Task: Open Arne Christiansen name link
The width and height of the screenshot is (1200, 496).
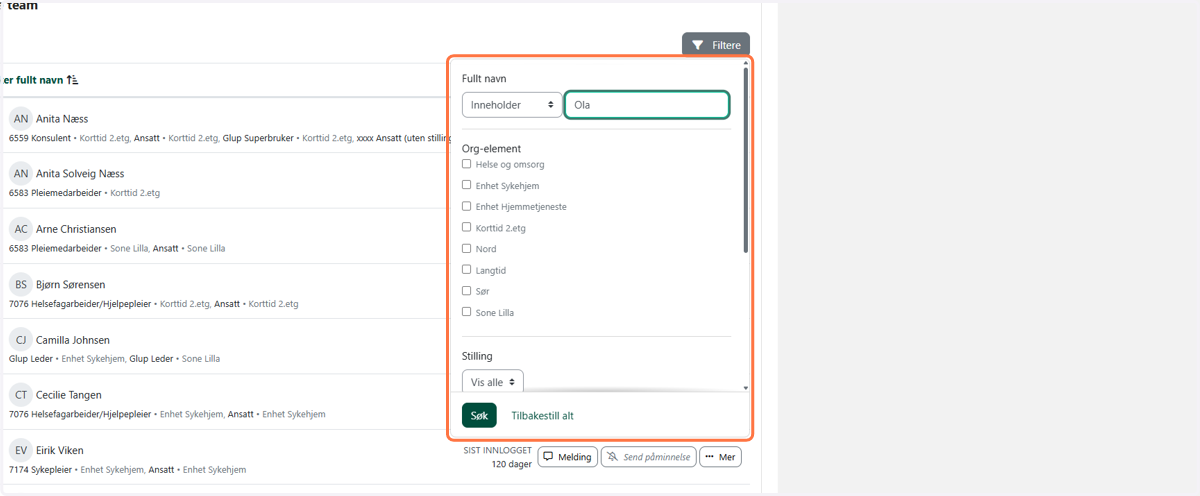Action: pyautogui.click(x=77, y=229)
